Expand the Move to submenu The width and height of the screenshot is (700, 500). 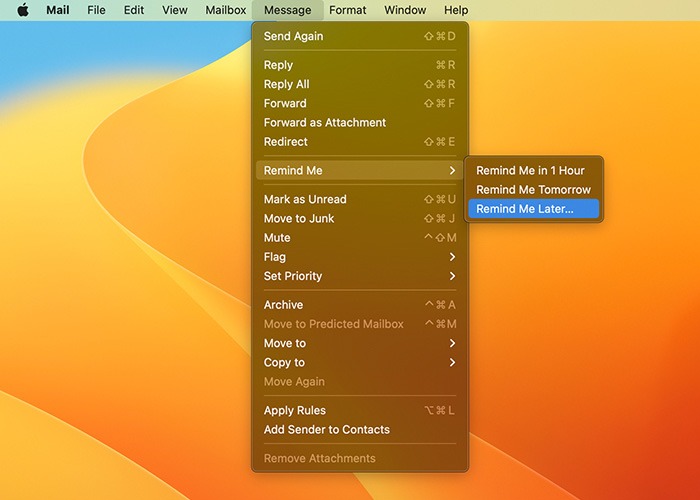tap(360, 343)
